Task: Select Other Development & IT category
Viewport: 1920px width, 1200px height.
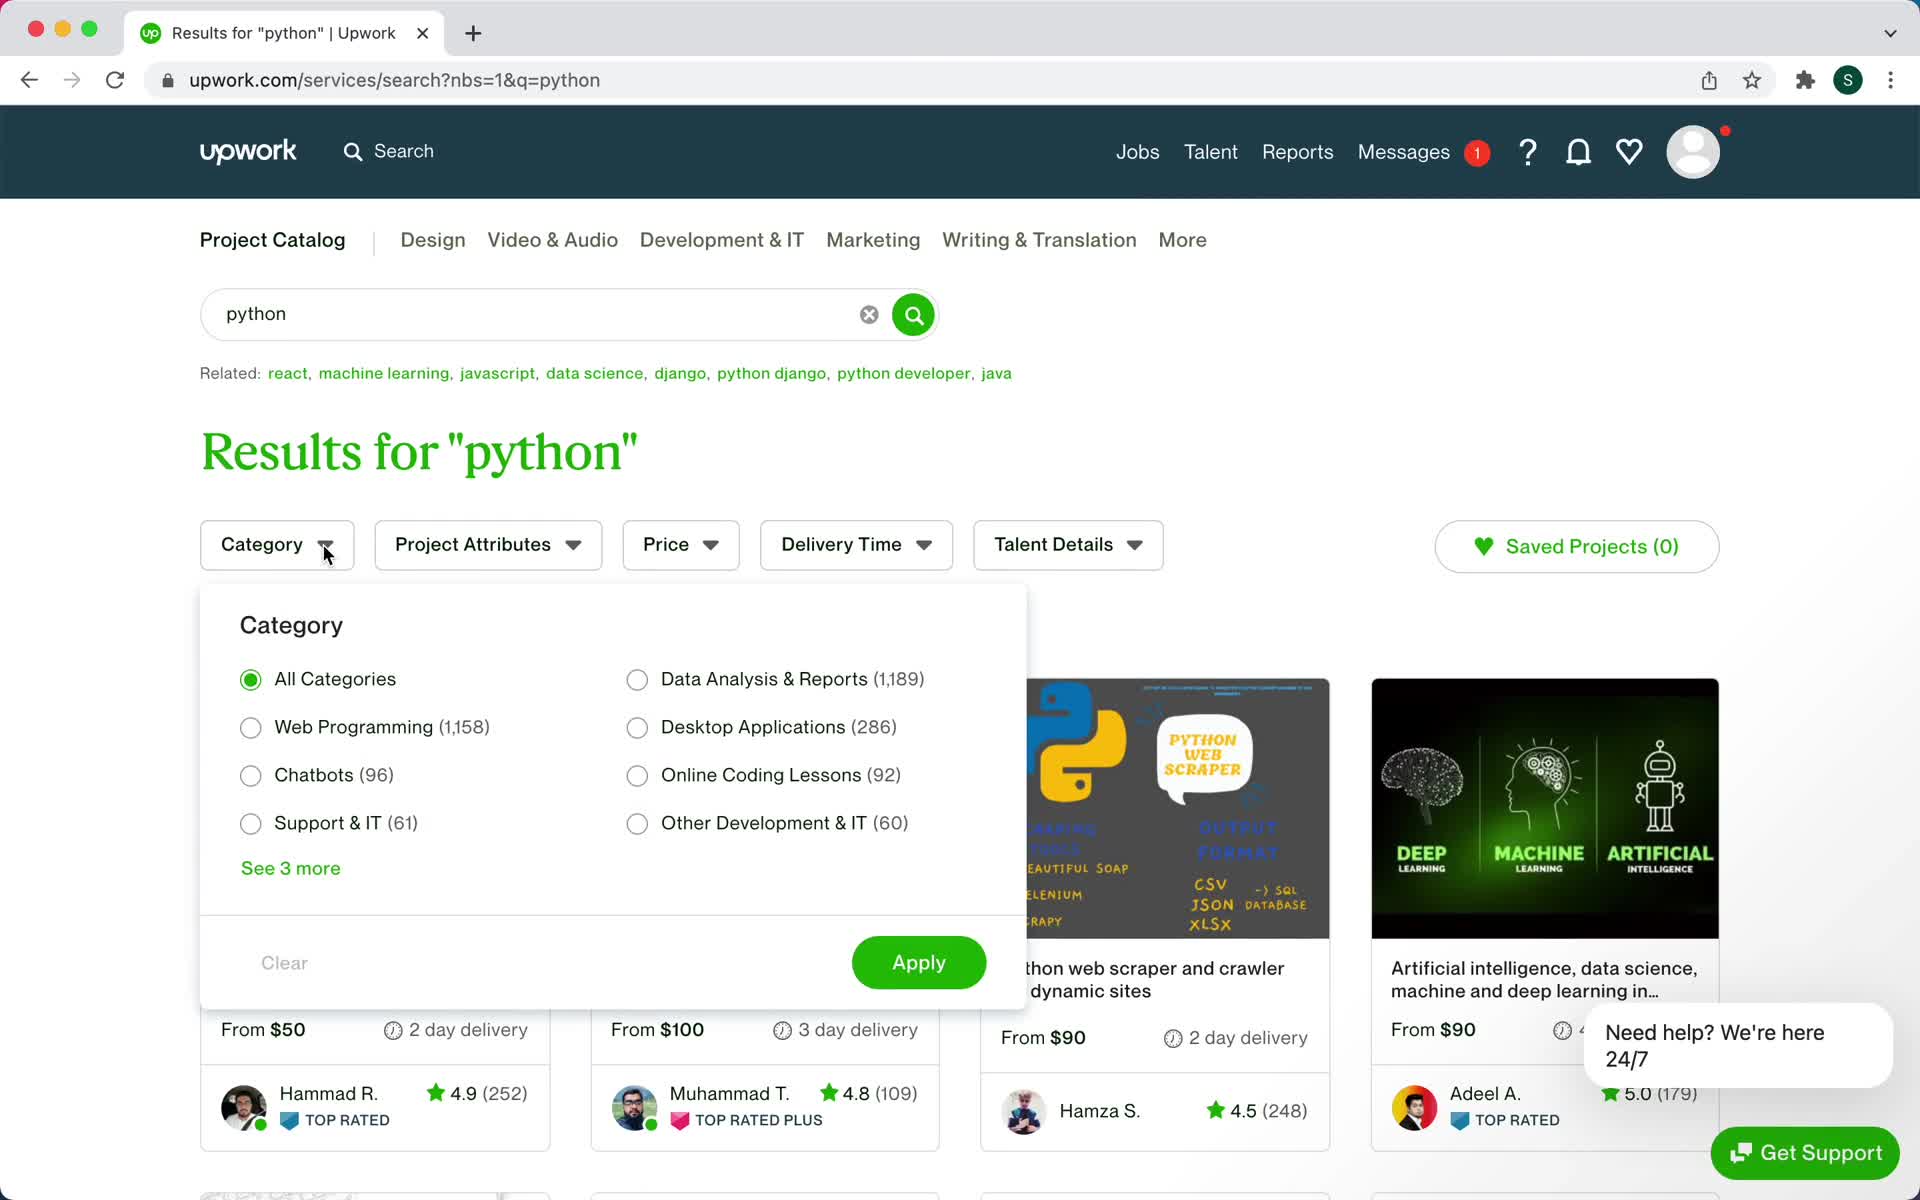Action: pos(637,824)
